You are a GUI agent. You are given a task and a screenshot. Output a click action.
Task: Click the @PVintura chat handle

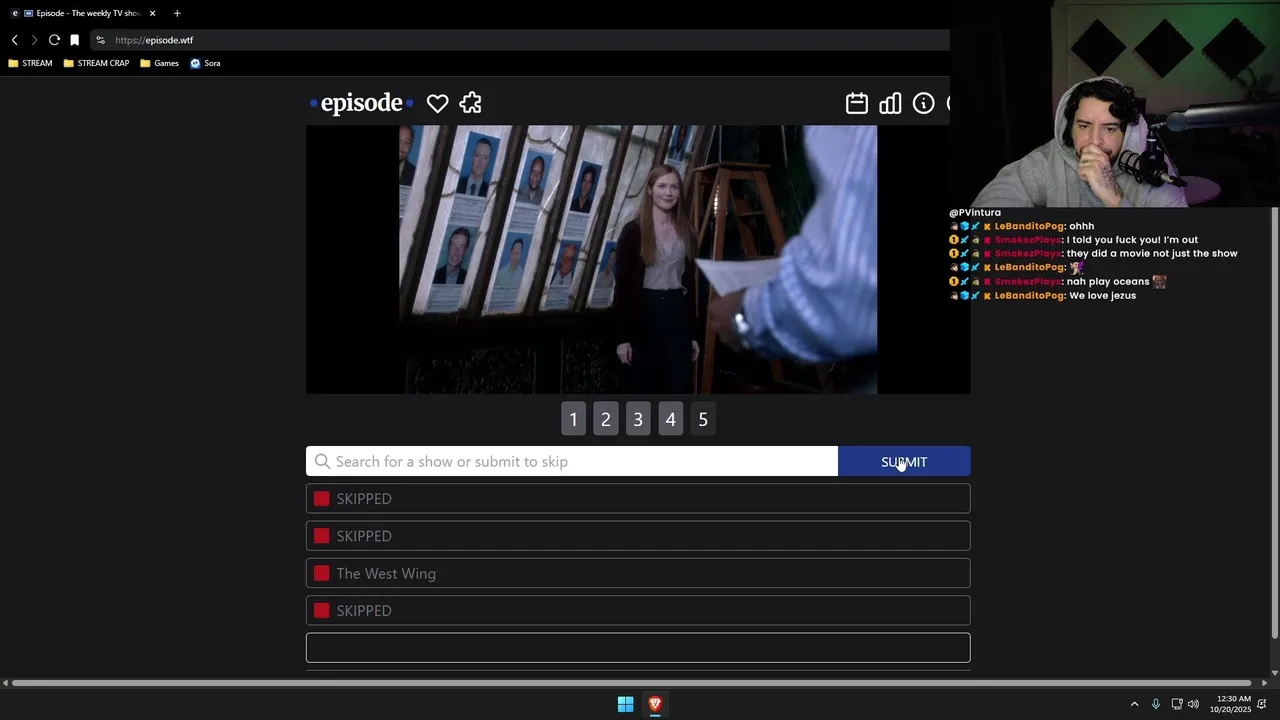point(975,212)
